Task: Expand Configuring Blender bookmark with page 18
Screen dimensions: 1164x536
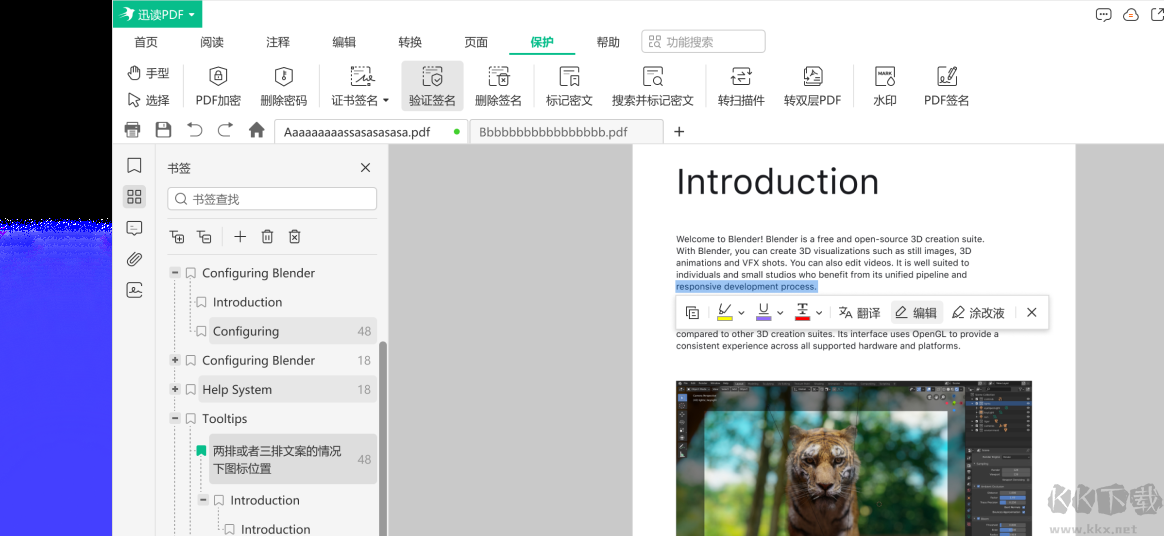Action: (x=175, y=360)
